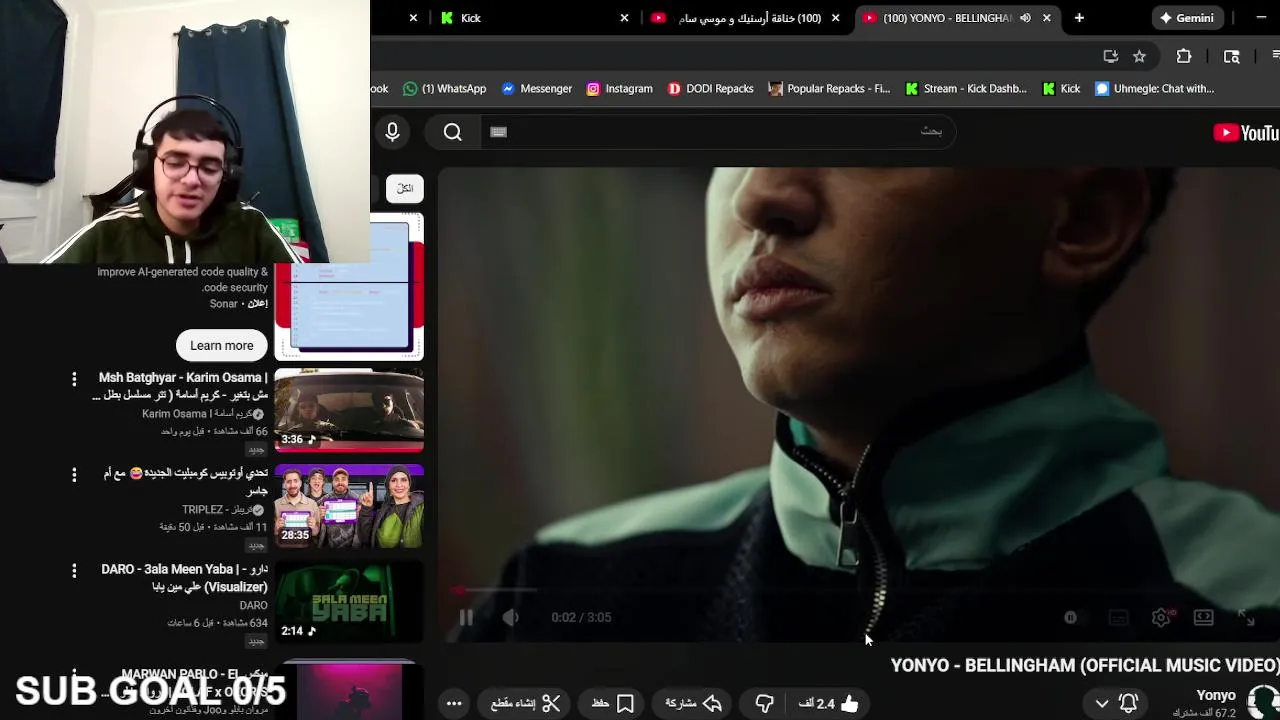Open the TRIPLEZ 28:35 video thumbnail
Screen dimensions: 1280x720
[x=349, y=505]
